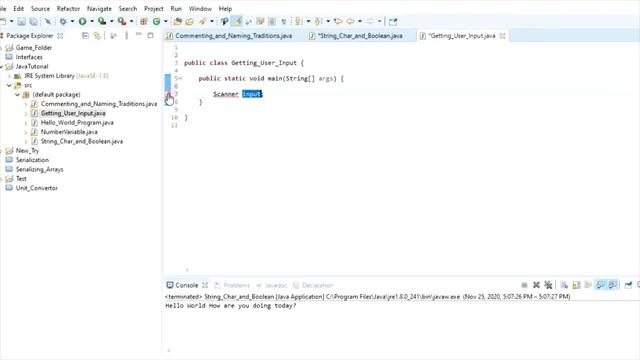Click the Save toolbar icon

[x=21, y=21]
